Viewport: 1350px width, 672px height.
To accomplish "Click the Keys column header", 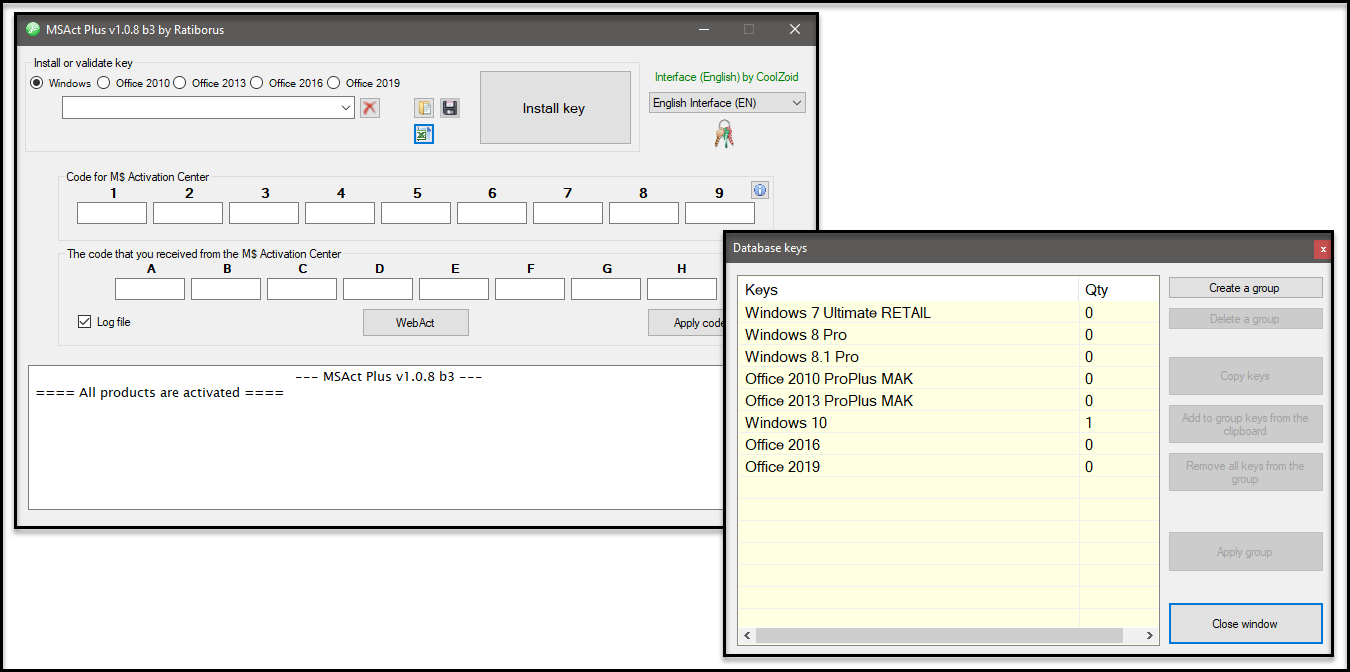I will click(909, 290).
